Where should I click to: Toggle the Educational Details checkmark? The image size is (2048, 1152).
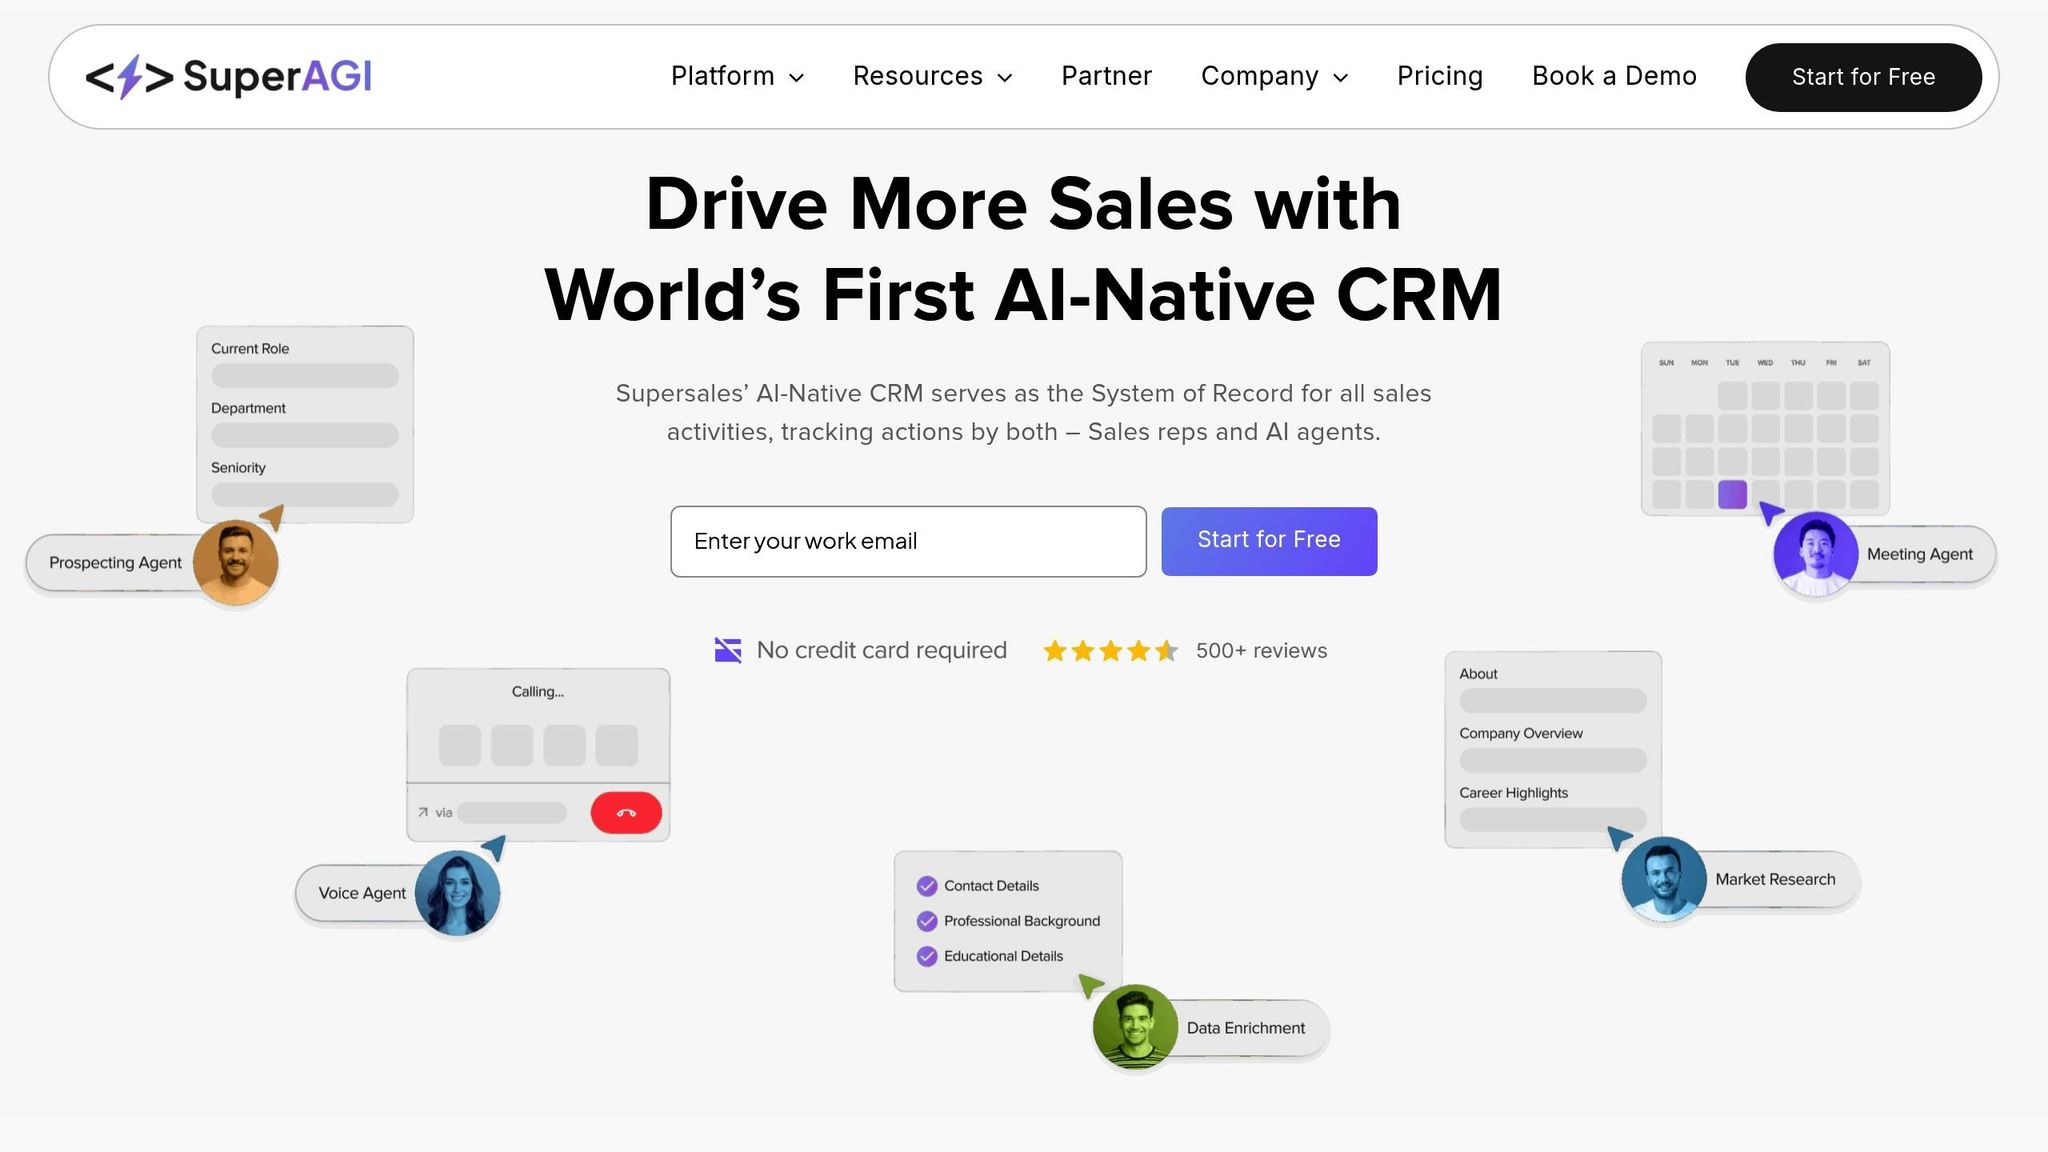927,956
